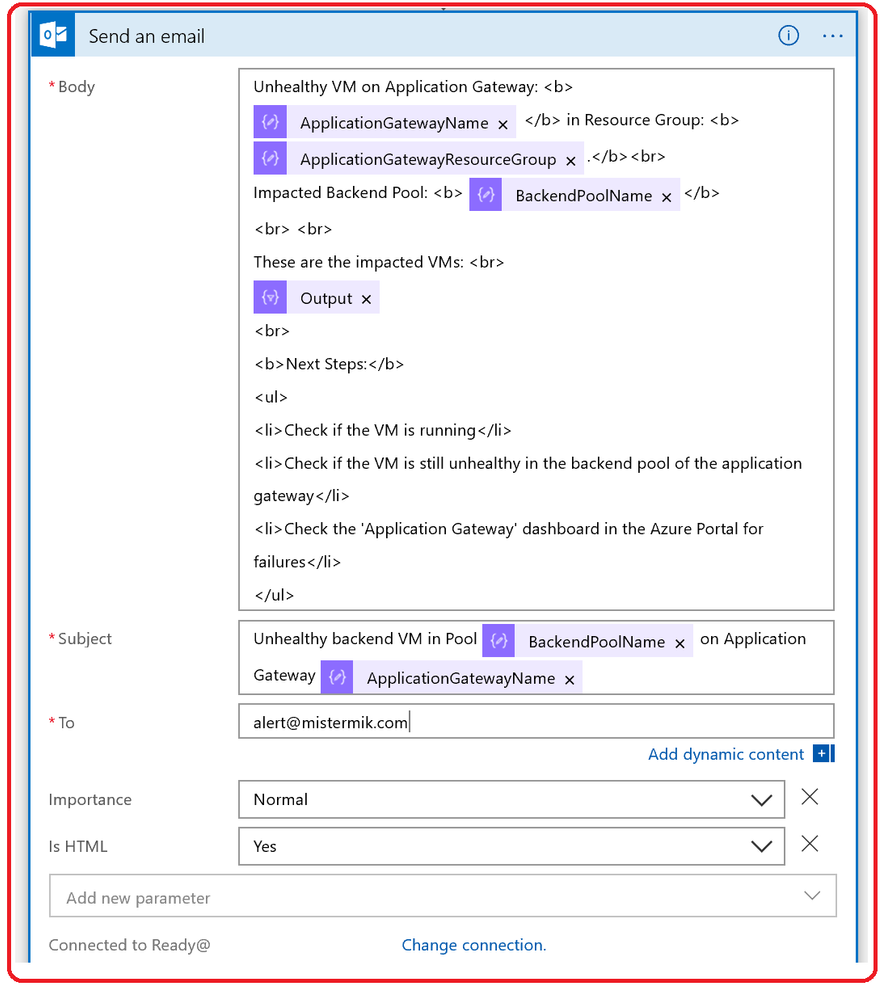
Task: Remove the Importance parameter
Action: [810, 797]
